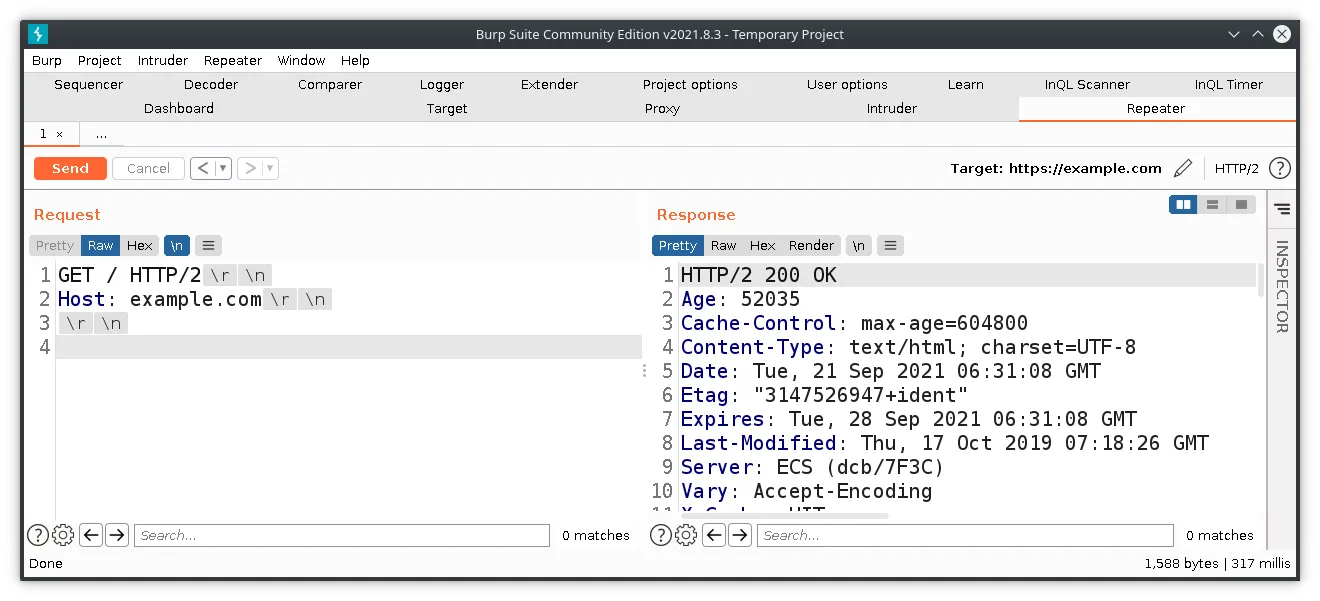Switch to Sequencer tab
Image resolution: width=1320 pixels, height=601 pixels.
coord(89,85)
